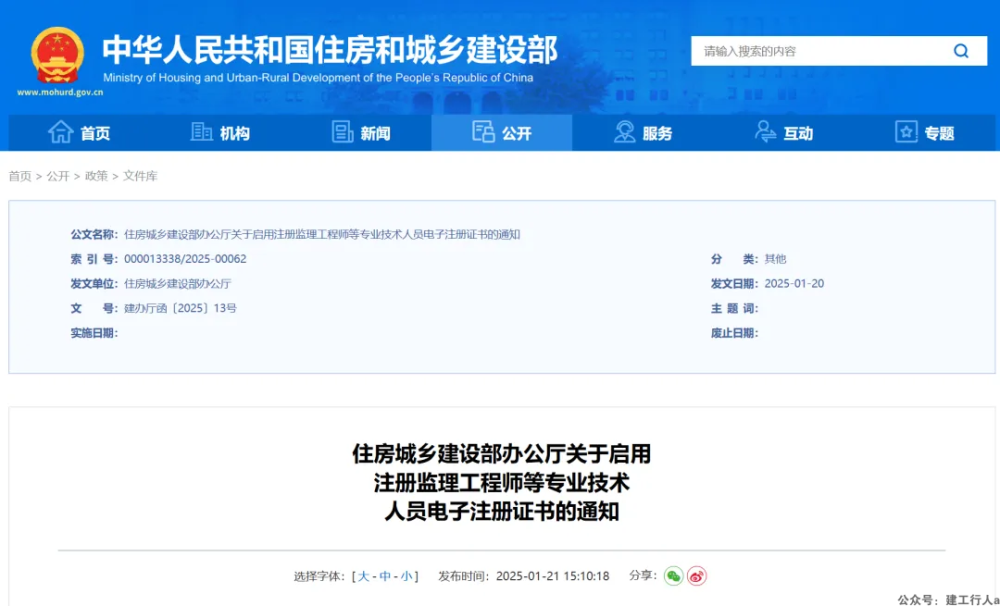Click issuing unit 住房城乡建设部办公厅 value
Image resolution: width=1000 pixels, height=606 pixels.
[x=177, y=284]
